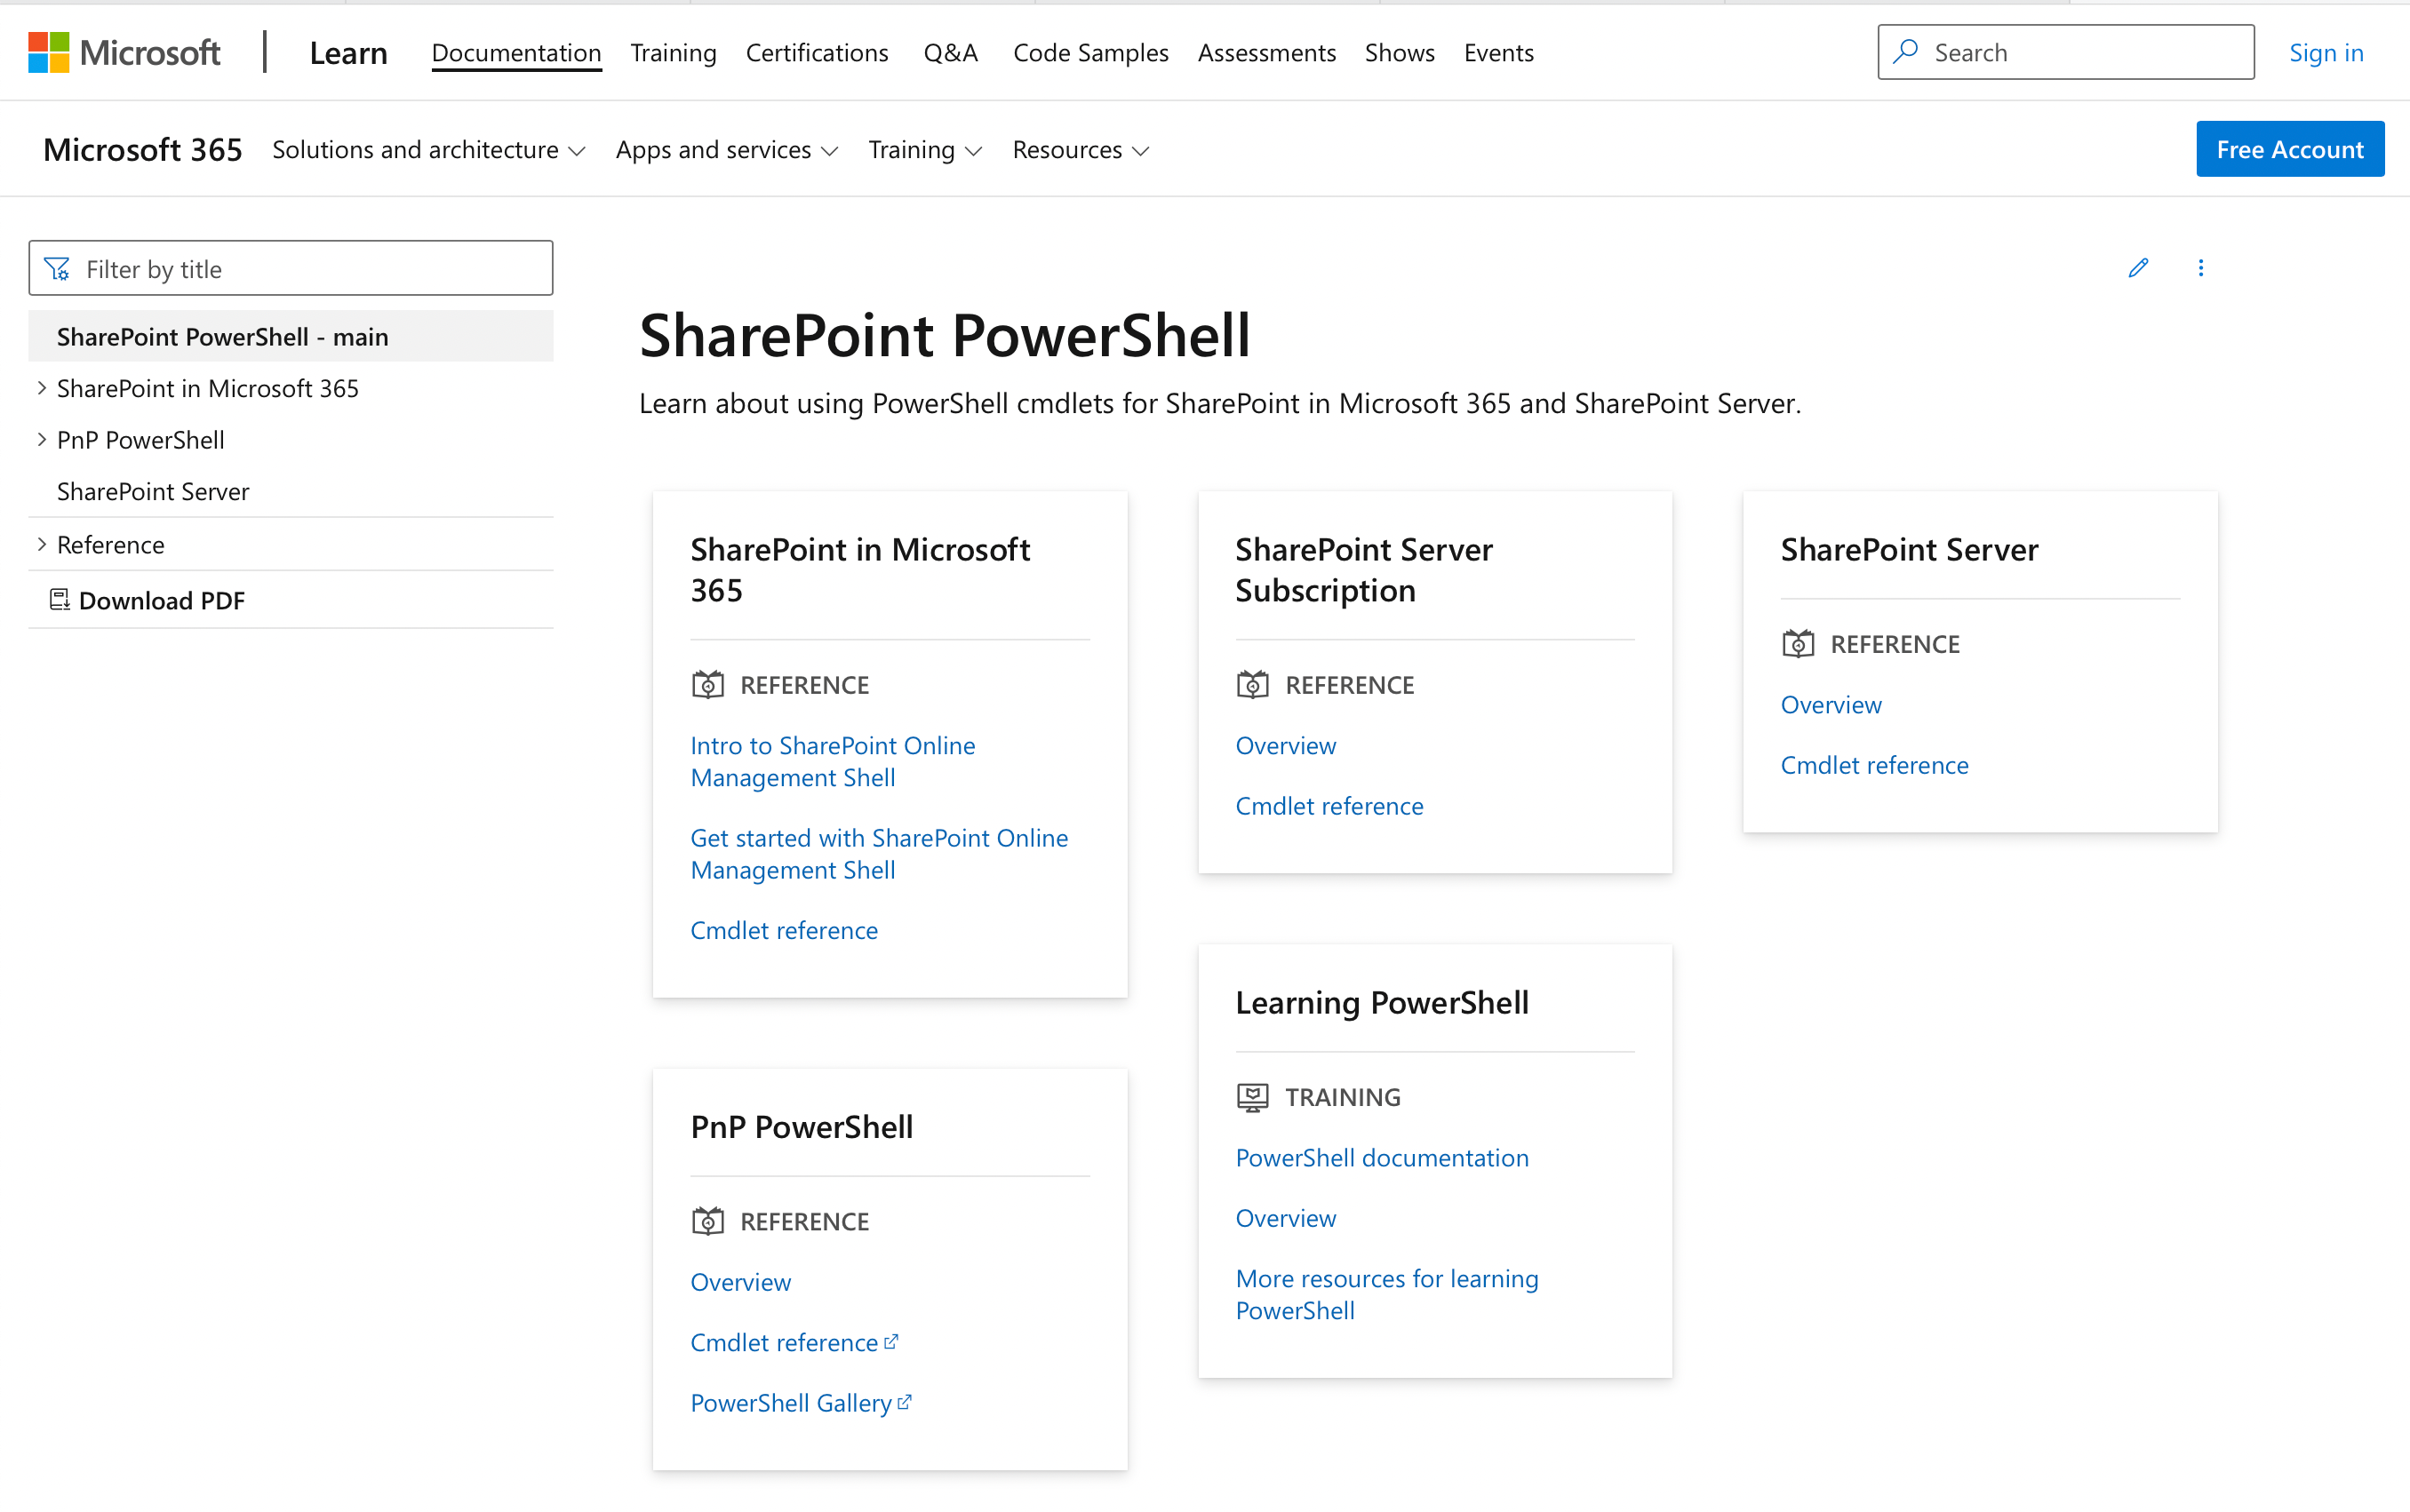Open Cmdlet reference in SharePoint in Microsoft 365 card

[x=784, y=930]
